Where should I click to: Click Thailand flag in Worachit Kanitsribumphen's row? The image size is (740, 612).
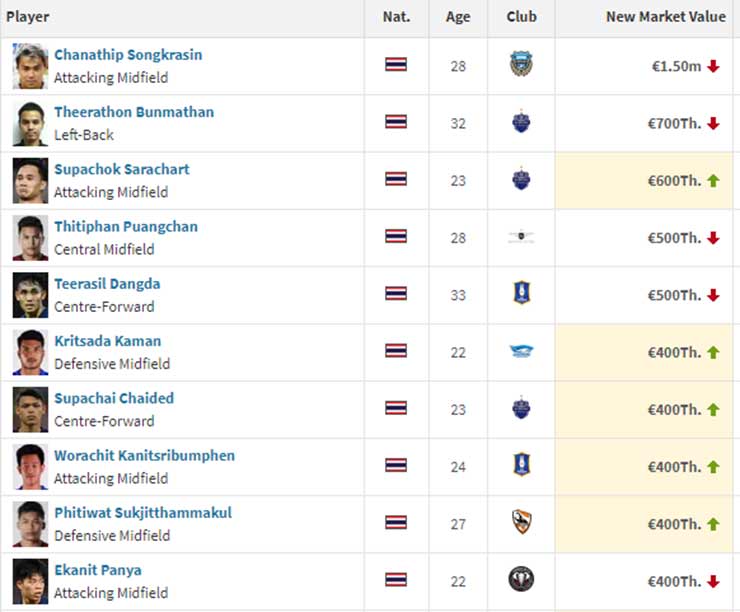pyautogui.click(x=396, y=465)
